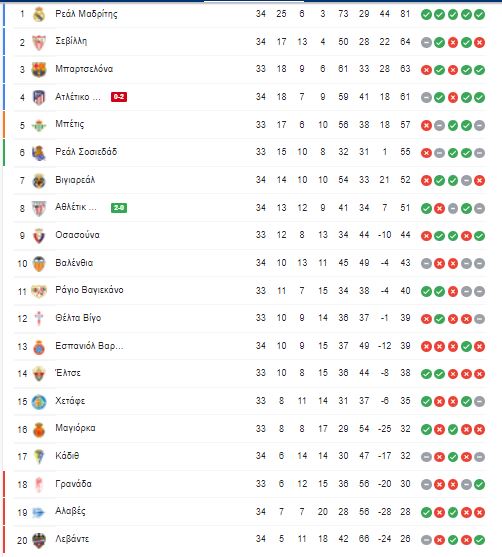Click Espanyol's first red loss form indicator
The image size is (502, 557).
pos(426,346)
